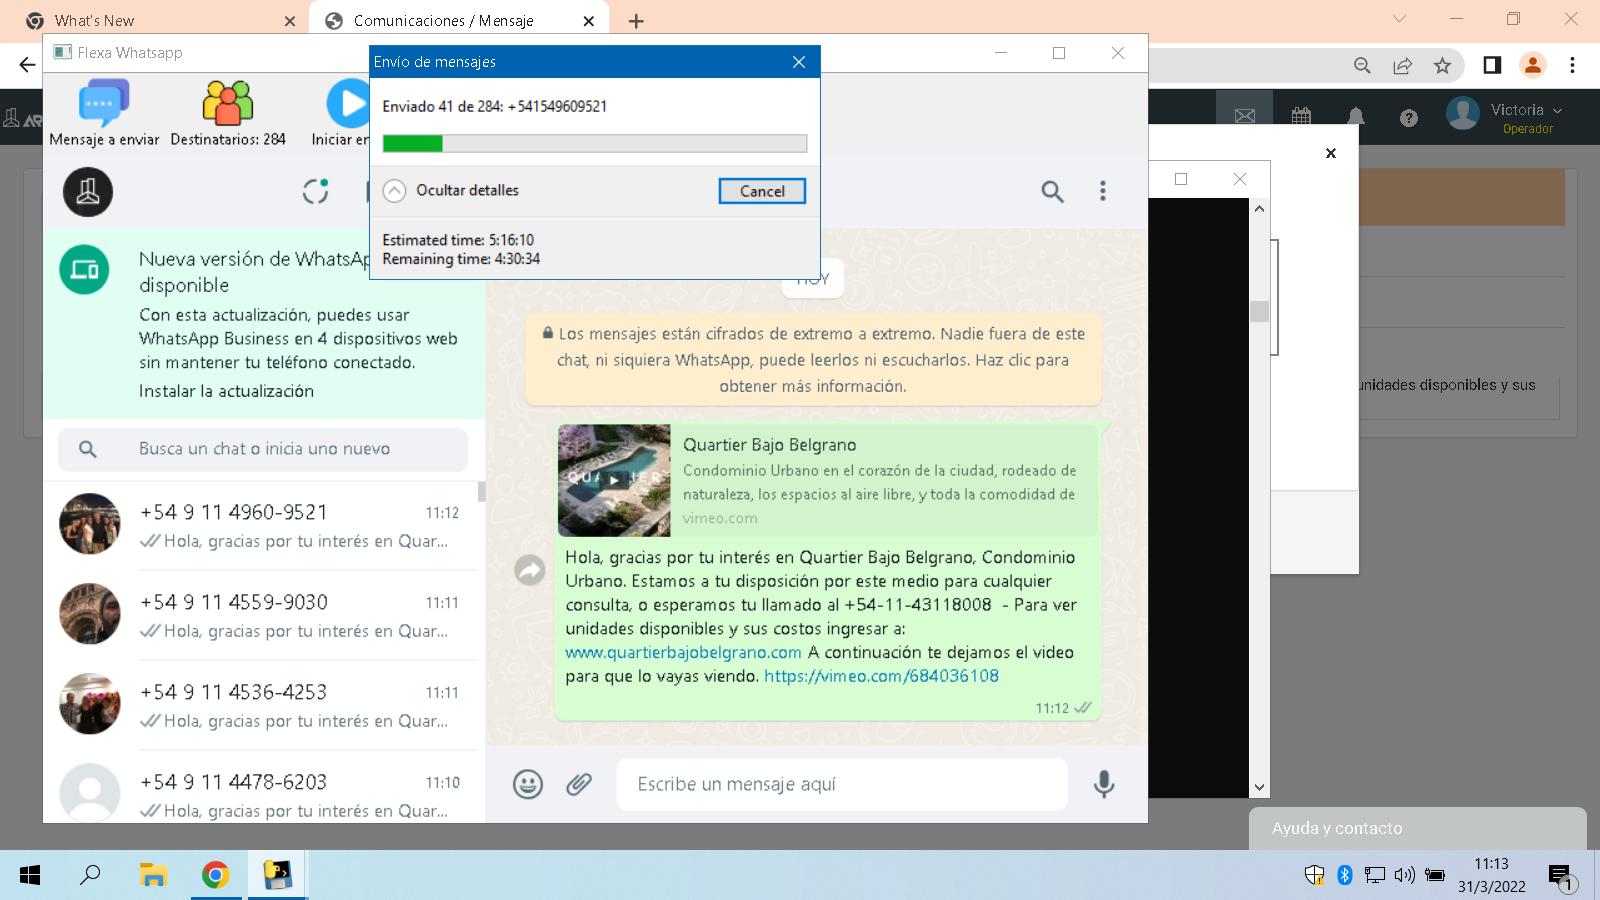Image resolution: width=1600 pixels, height=900 pixels.
Task: Close the Envío de mensajes dialog
Action: tap(798, 62)
